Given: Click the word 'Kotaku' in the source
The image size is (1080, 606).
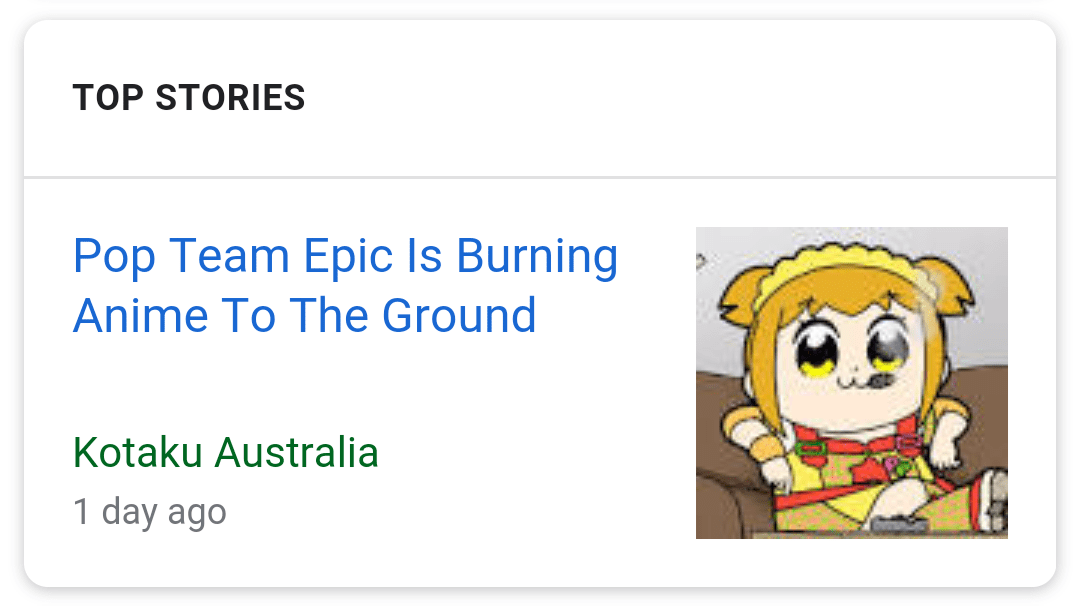Looking at the screenshot, I should 138,452.
